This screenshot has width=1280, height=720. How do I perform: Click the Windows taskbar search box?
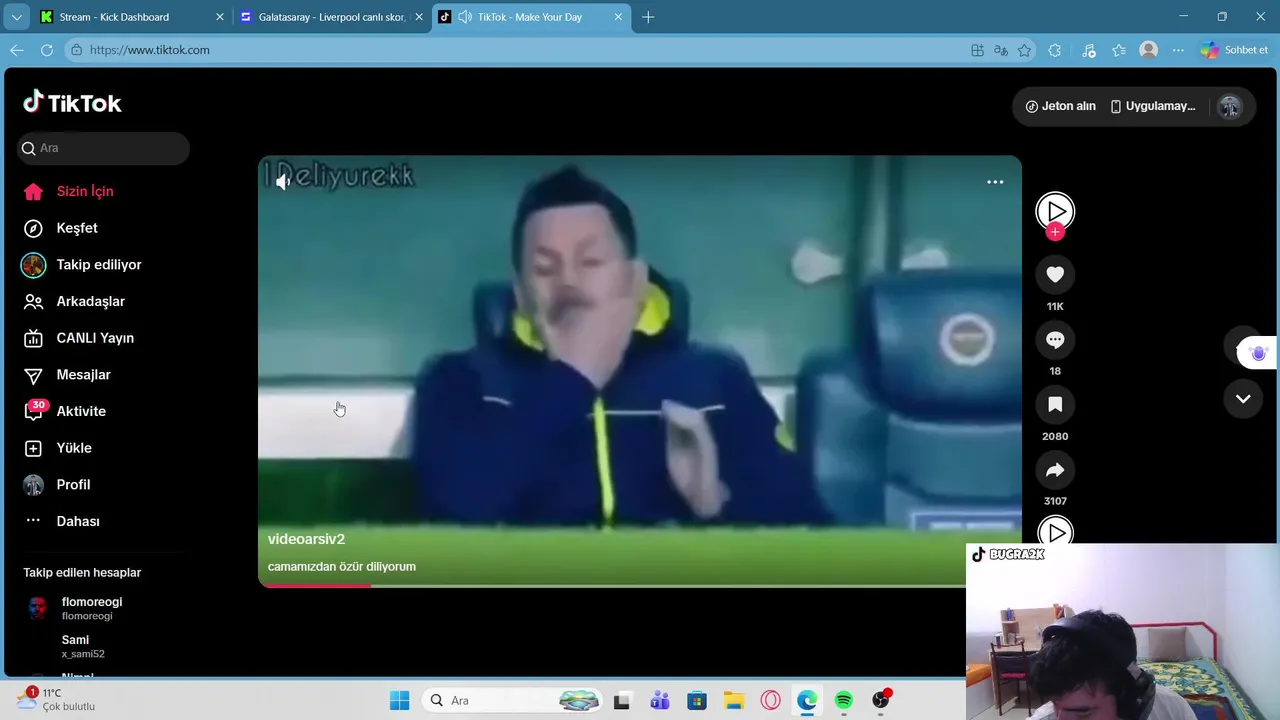click(513, 700)
